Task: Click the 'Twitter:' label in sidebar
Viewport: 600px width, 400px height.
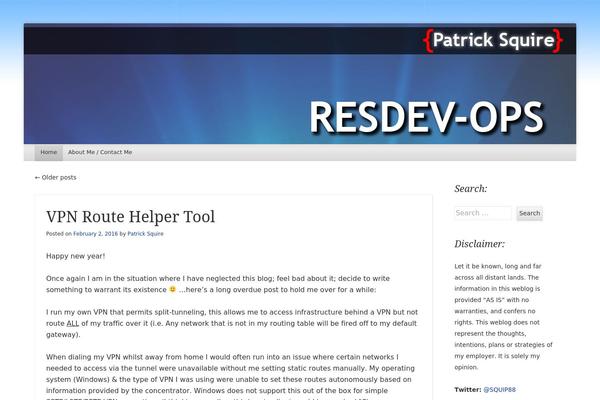Action: [468, 390]
